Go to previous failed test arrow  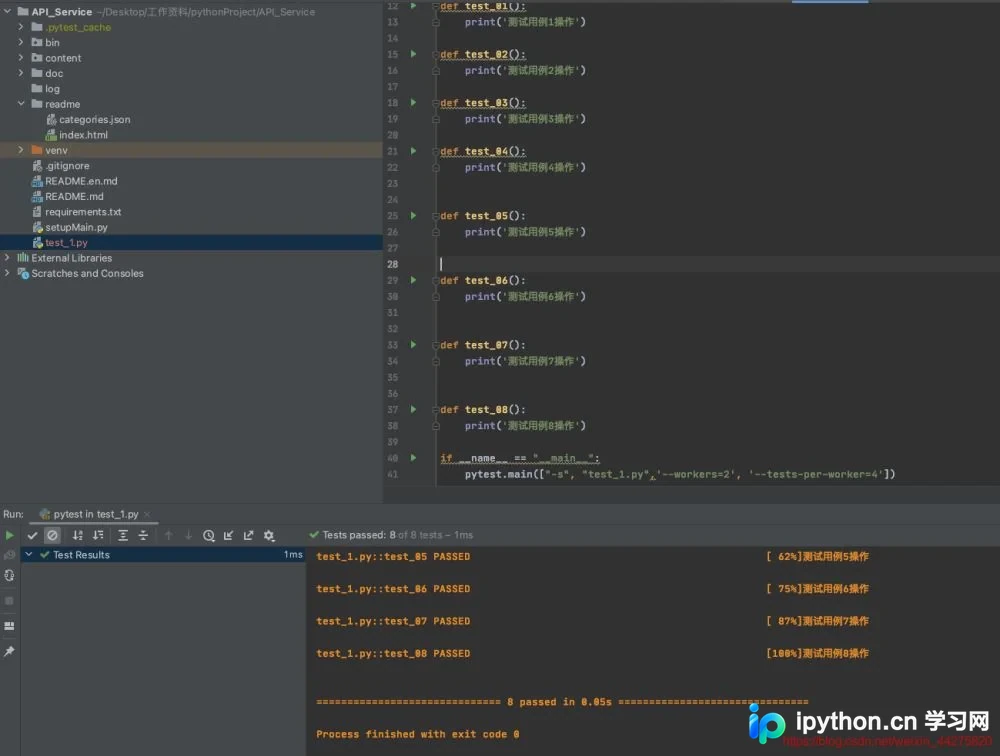168,535
